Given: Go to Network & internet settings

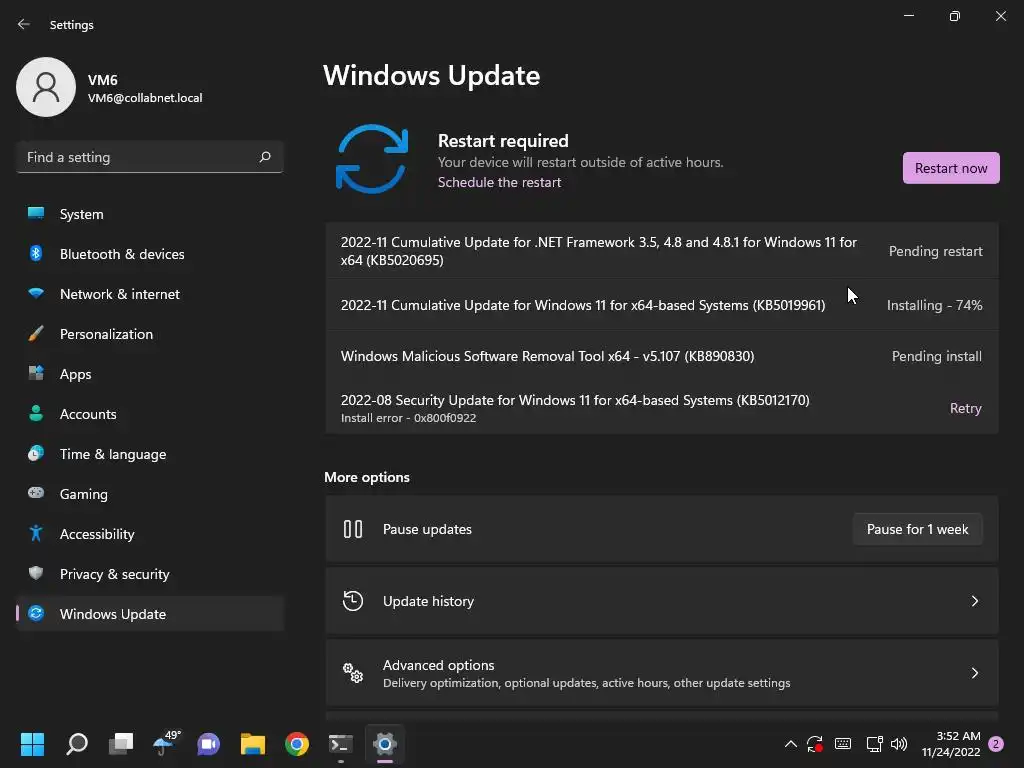Looking at the screenshot, I should click(150, 294).
